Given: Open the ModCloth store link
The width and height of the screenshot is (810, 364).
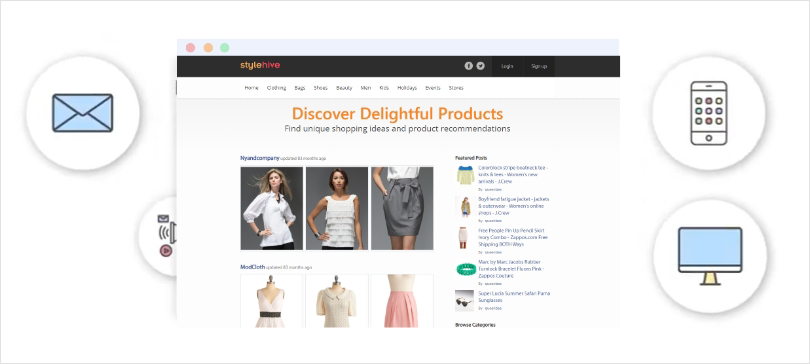Looking at the screenshot, I should point(253,267).
